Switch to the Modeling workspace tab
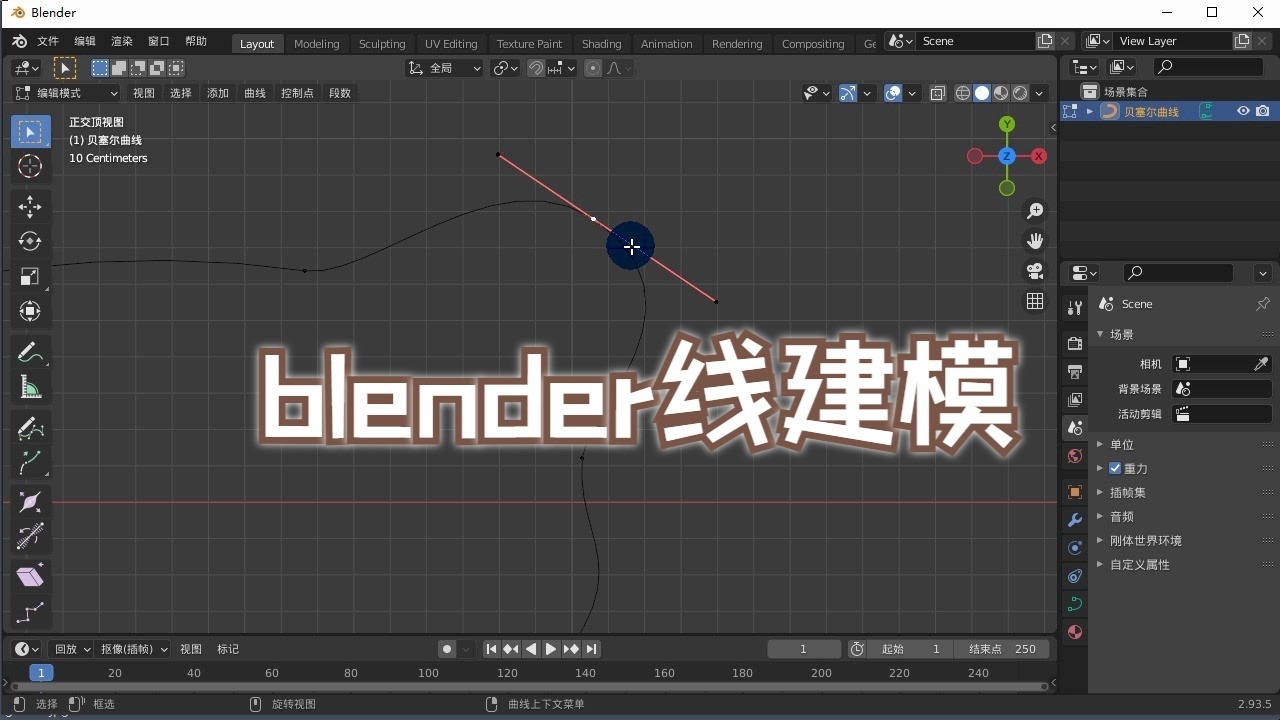 point(317,44)
